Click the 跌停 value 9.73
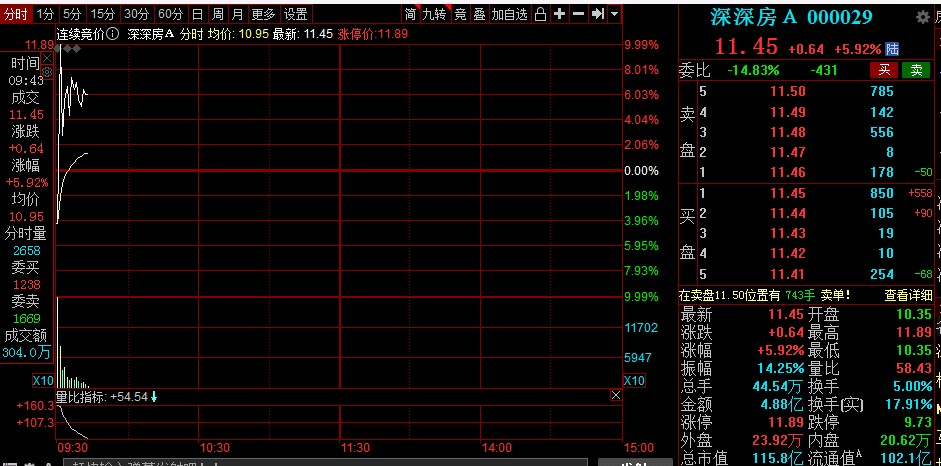Viewport: 941px width, 466px height. click(x=919, y=422)
